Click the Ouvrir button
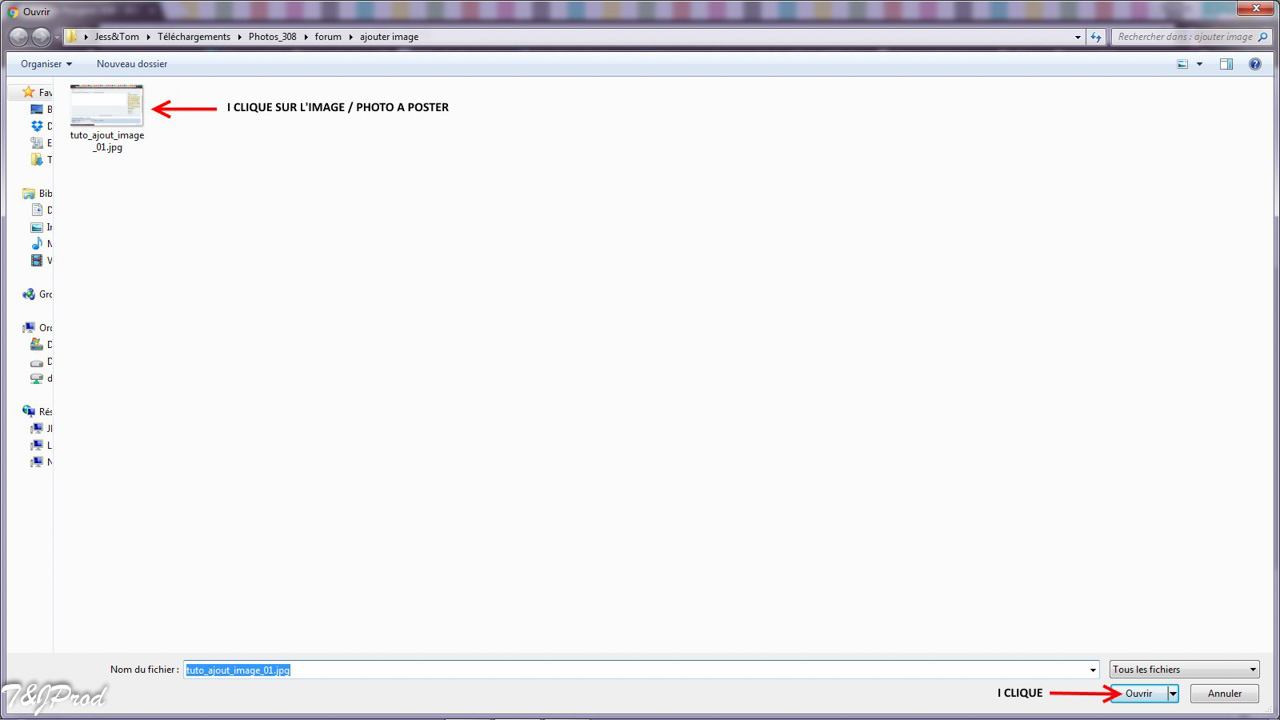 tap(1138, 693)
